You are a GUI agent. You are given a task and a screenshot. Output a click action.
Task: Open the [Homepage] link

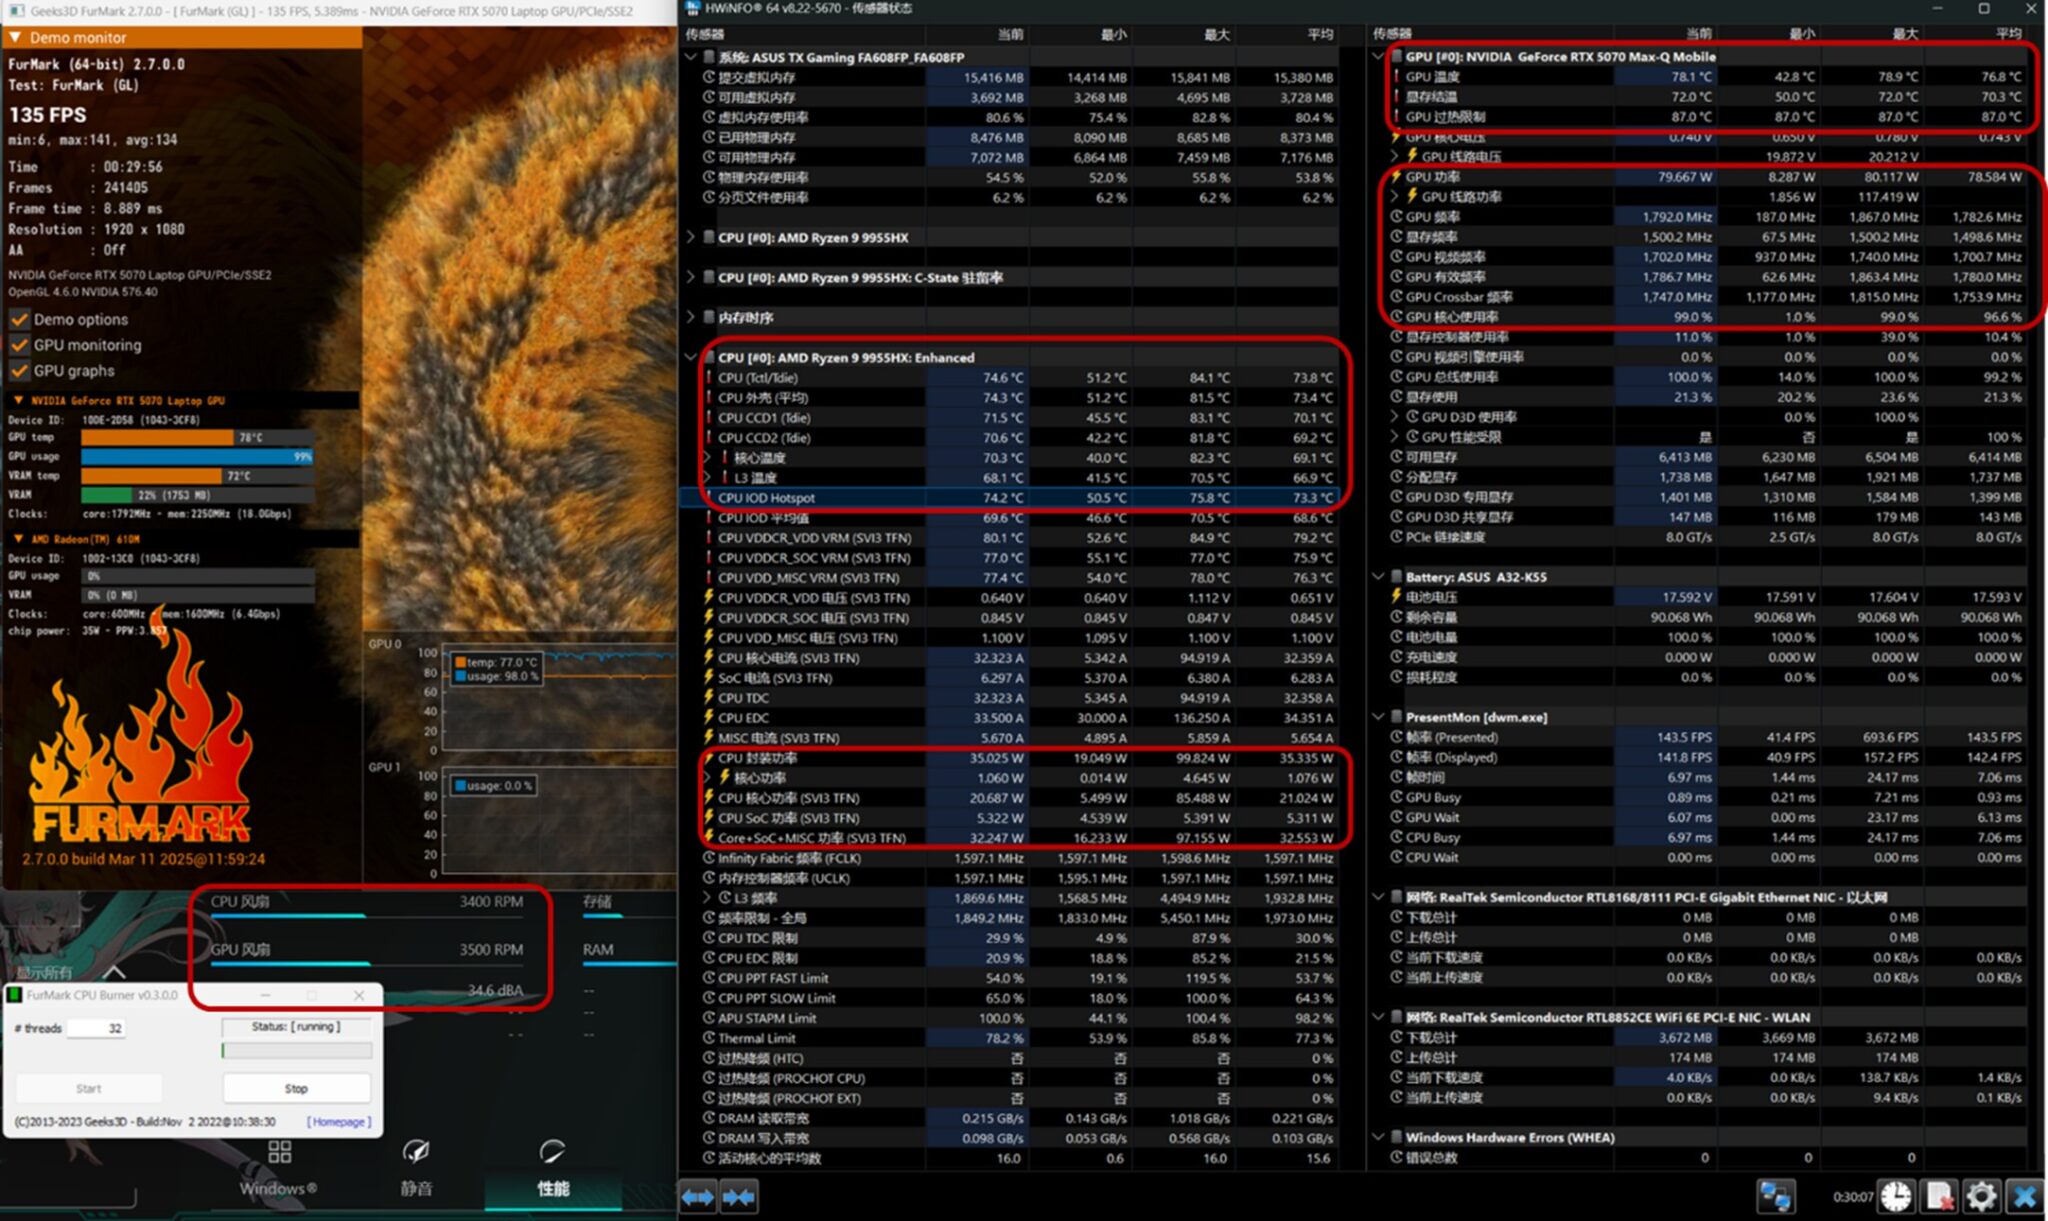tap(339, 1122)
